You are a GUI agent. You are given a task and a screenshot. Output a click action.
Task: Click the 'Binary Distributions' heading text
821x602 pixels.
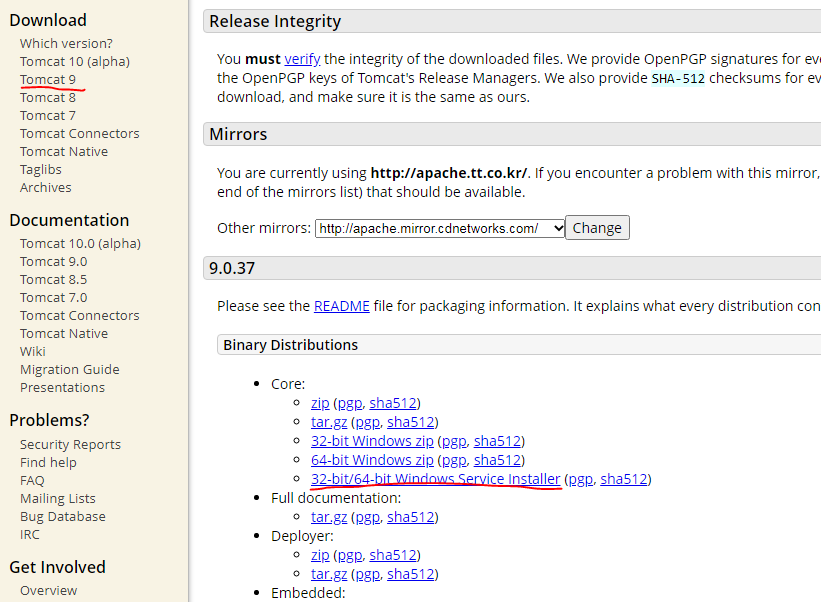(x=291, y=345)
